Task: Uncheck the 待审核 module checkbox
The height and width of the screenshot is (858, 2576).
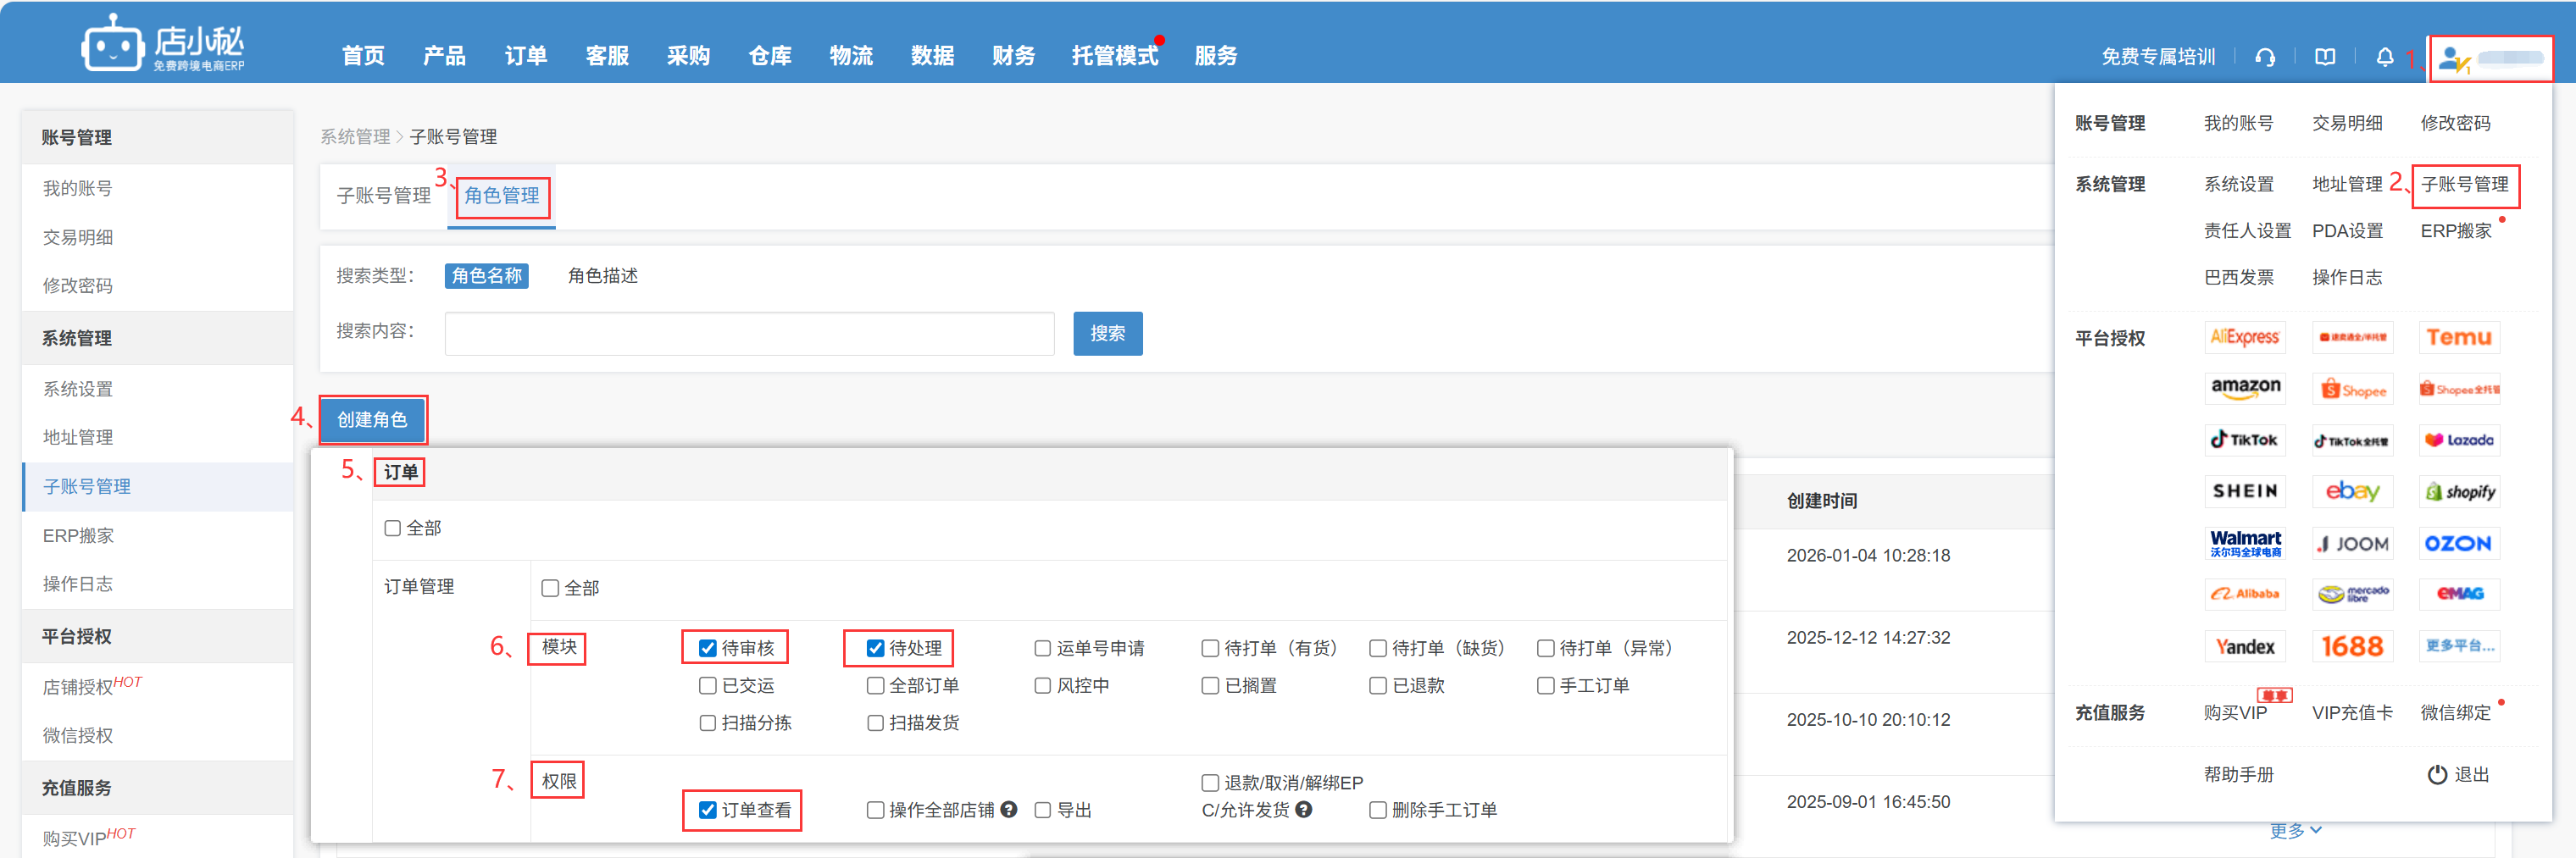Action: point(708,648)
